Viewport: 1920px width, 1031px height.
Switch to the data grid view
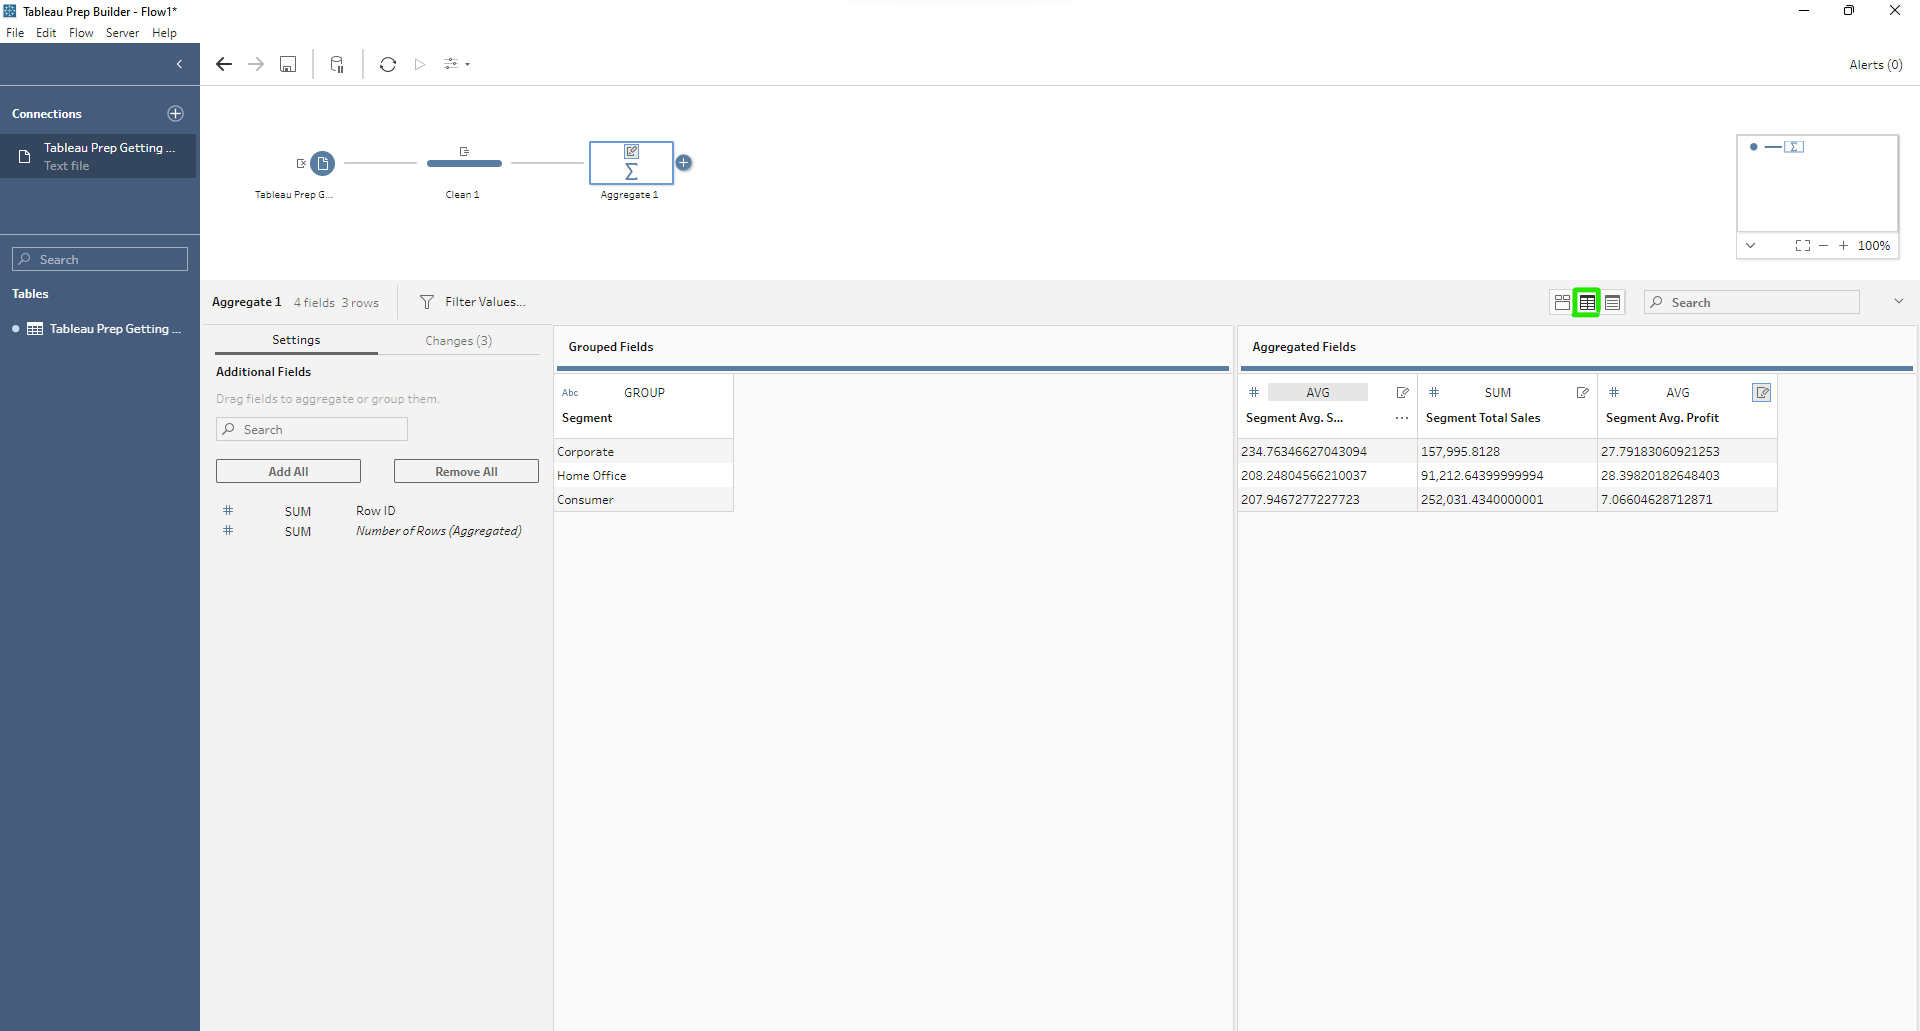(x=1587, y=302)
